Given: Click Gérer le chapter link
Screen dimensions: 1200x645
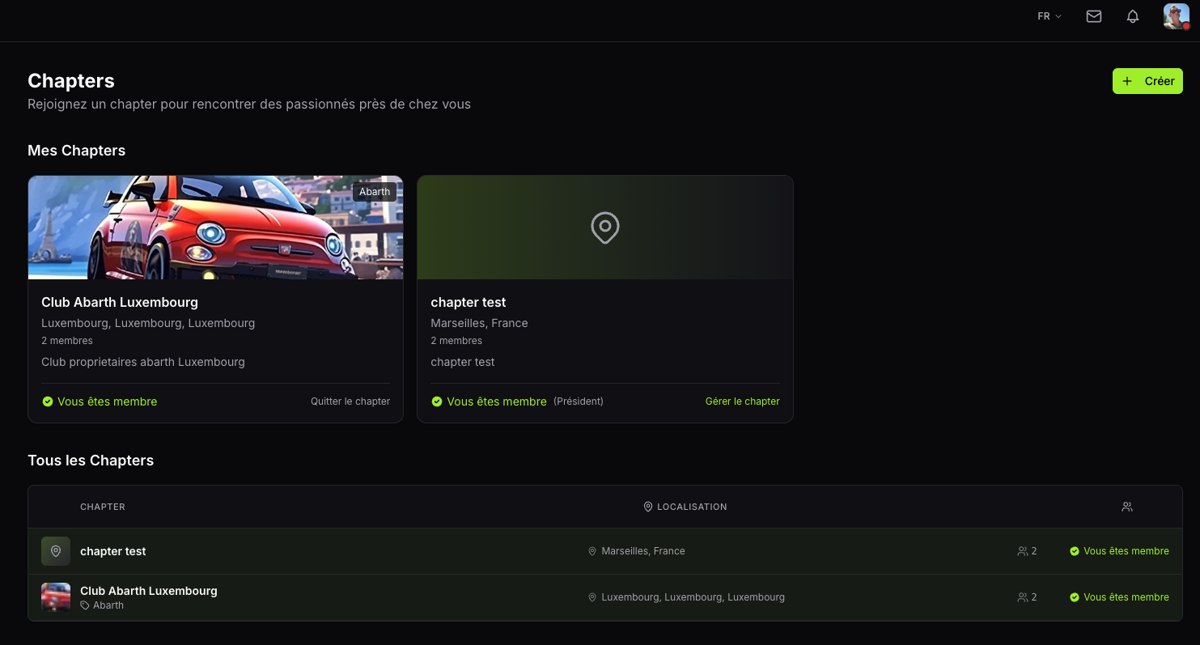Looking at the screenshot, I should point(742,402).
